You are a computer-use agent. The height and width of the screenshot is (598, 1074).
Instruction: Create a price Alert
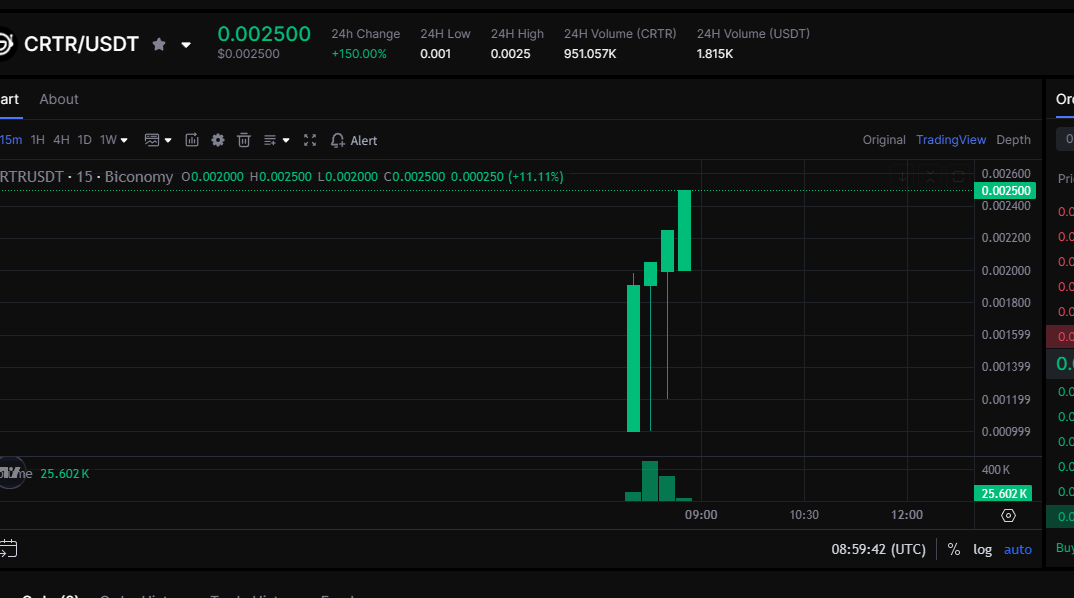point(353,140)
